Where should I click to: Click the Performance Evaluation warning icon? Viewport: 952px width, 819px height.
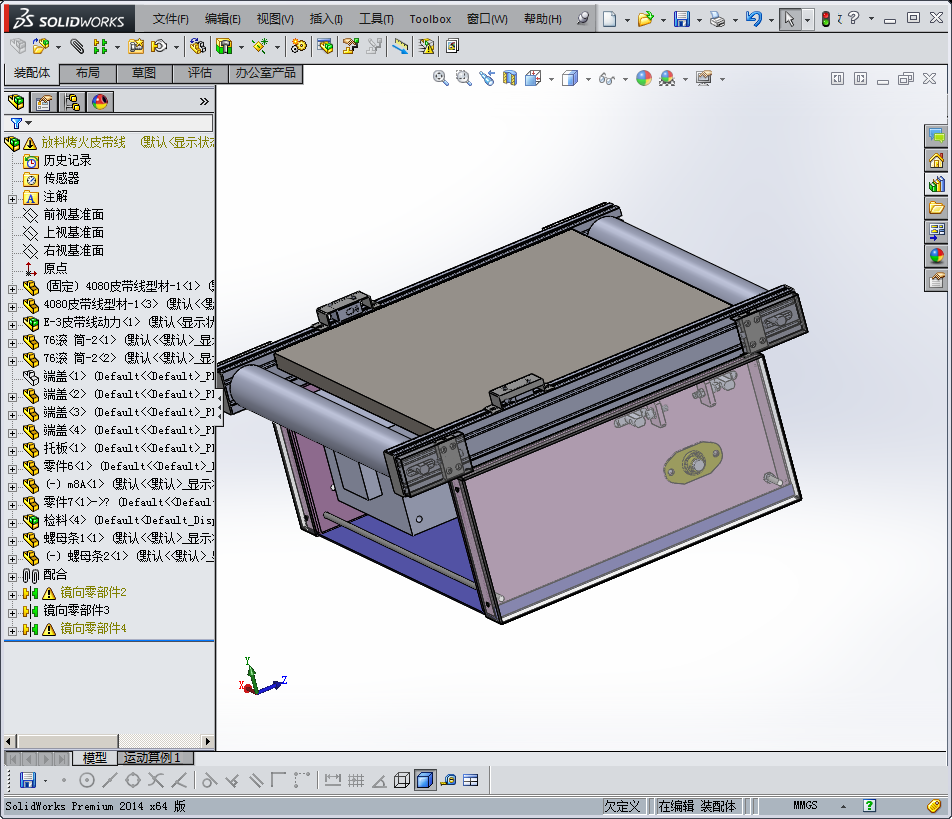(x=426, y=46)
